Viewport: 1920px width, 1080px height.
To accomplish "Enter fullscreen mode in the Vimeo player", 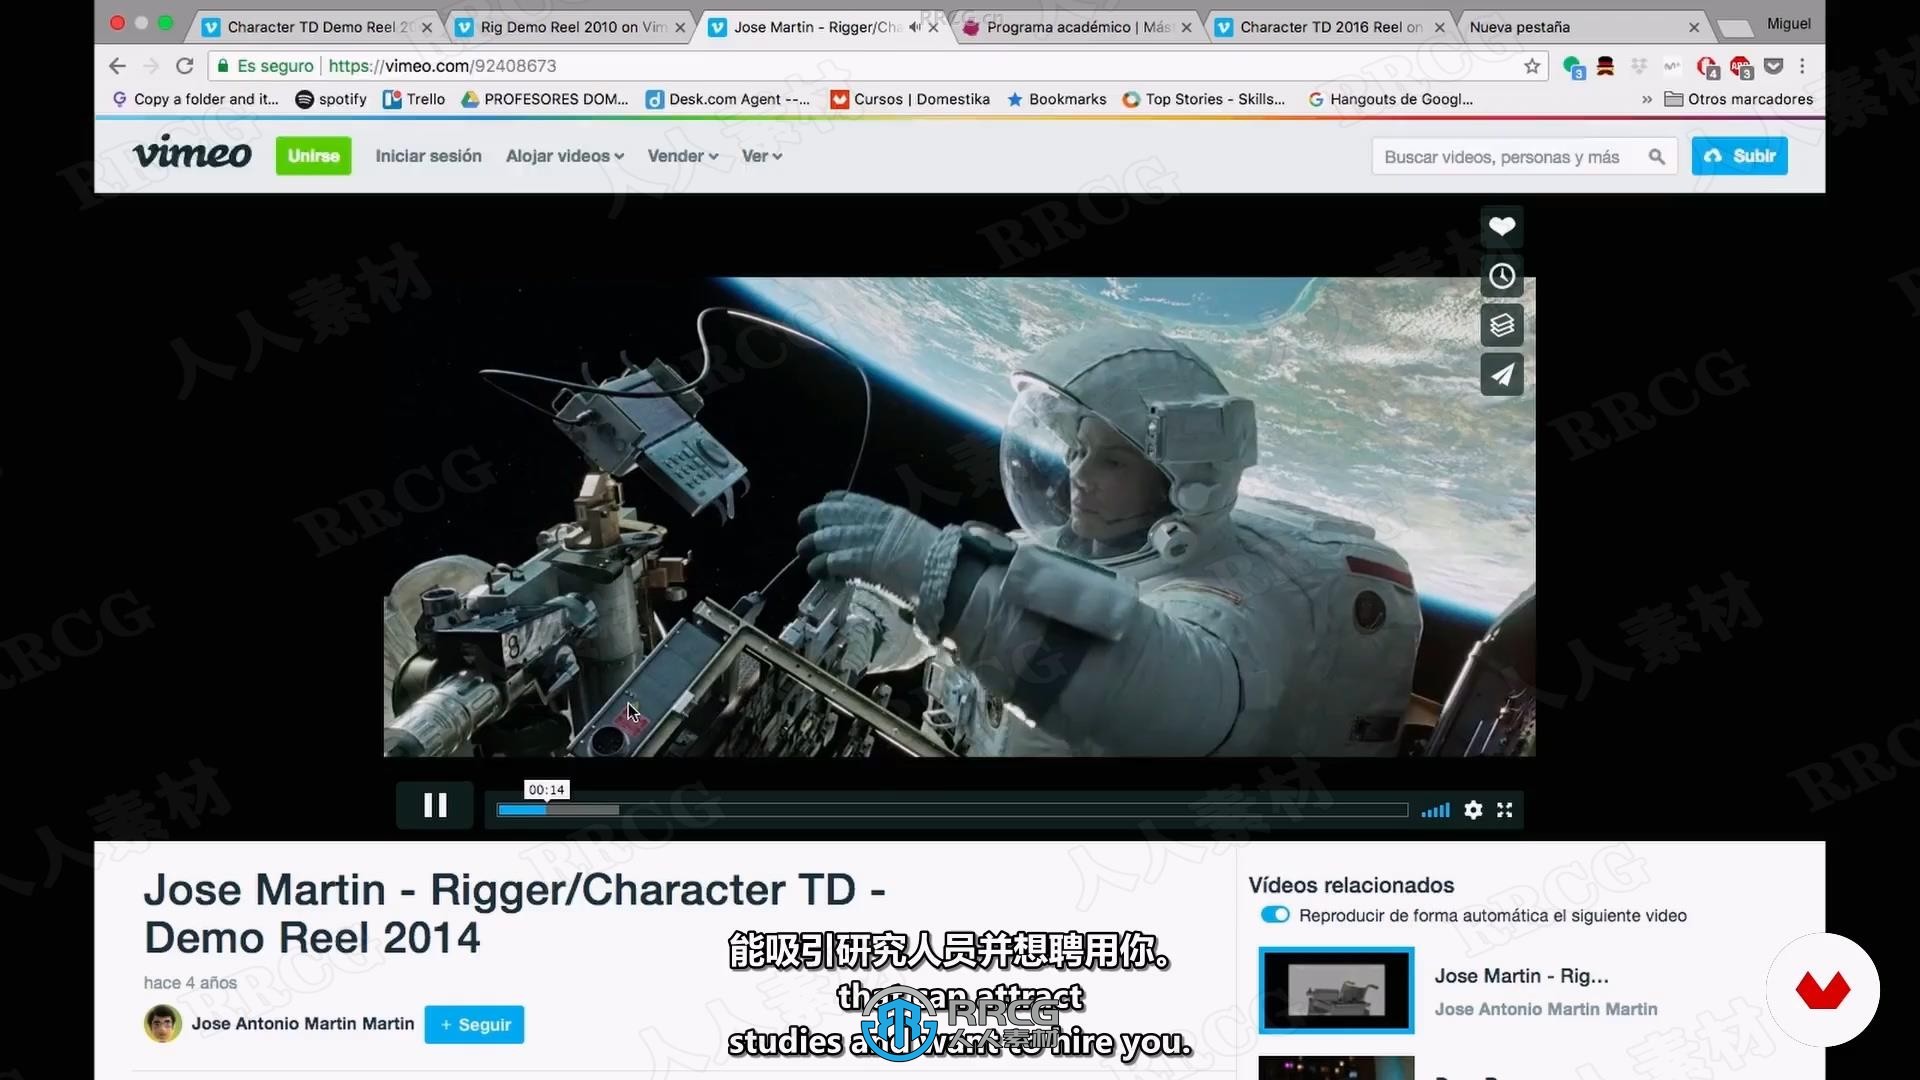I will click(1504, 810).
